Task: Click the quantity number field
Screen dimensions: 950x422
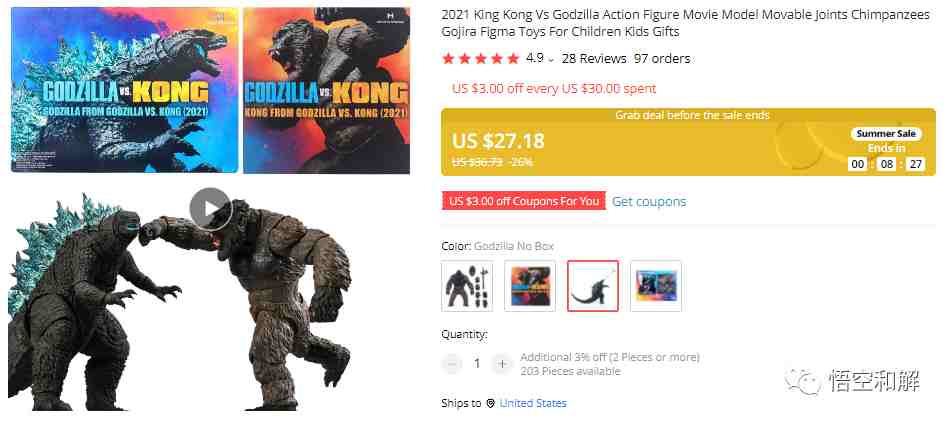Action: coord(477,363)
